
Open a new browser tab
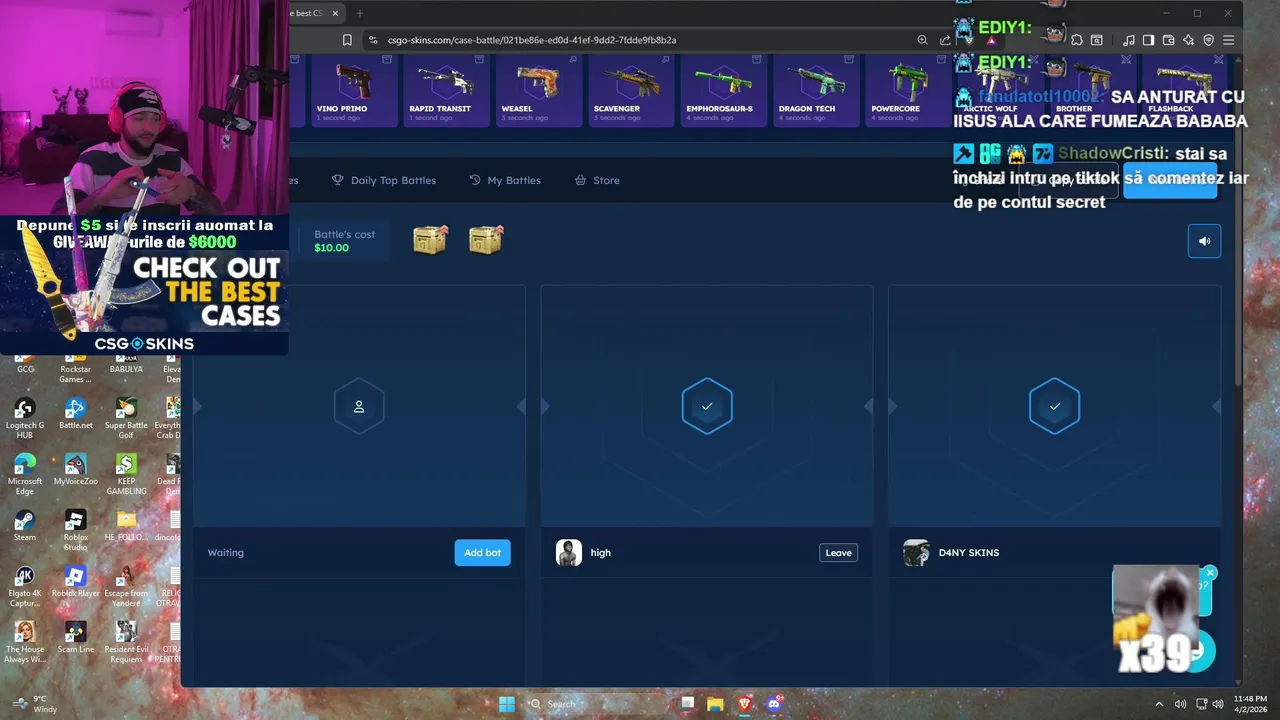[x=360, y=13]
